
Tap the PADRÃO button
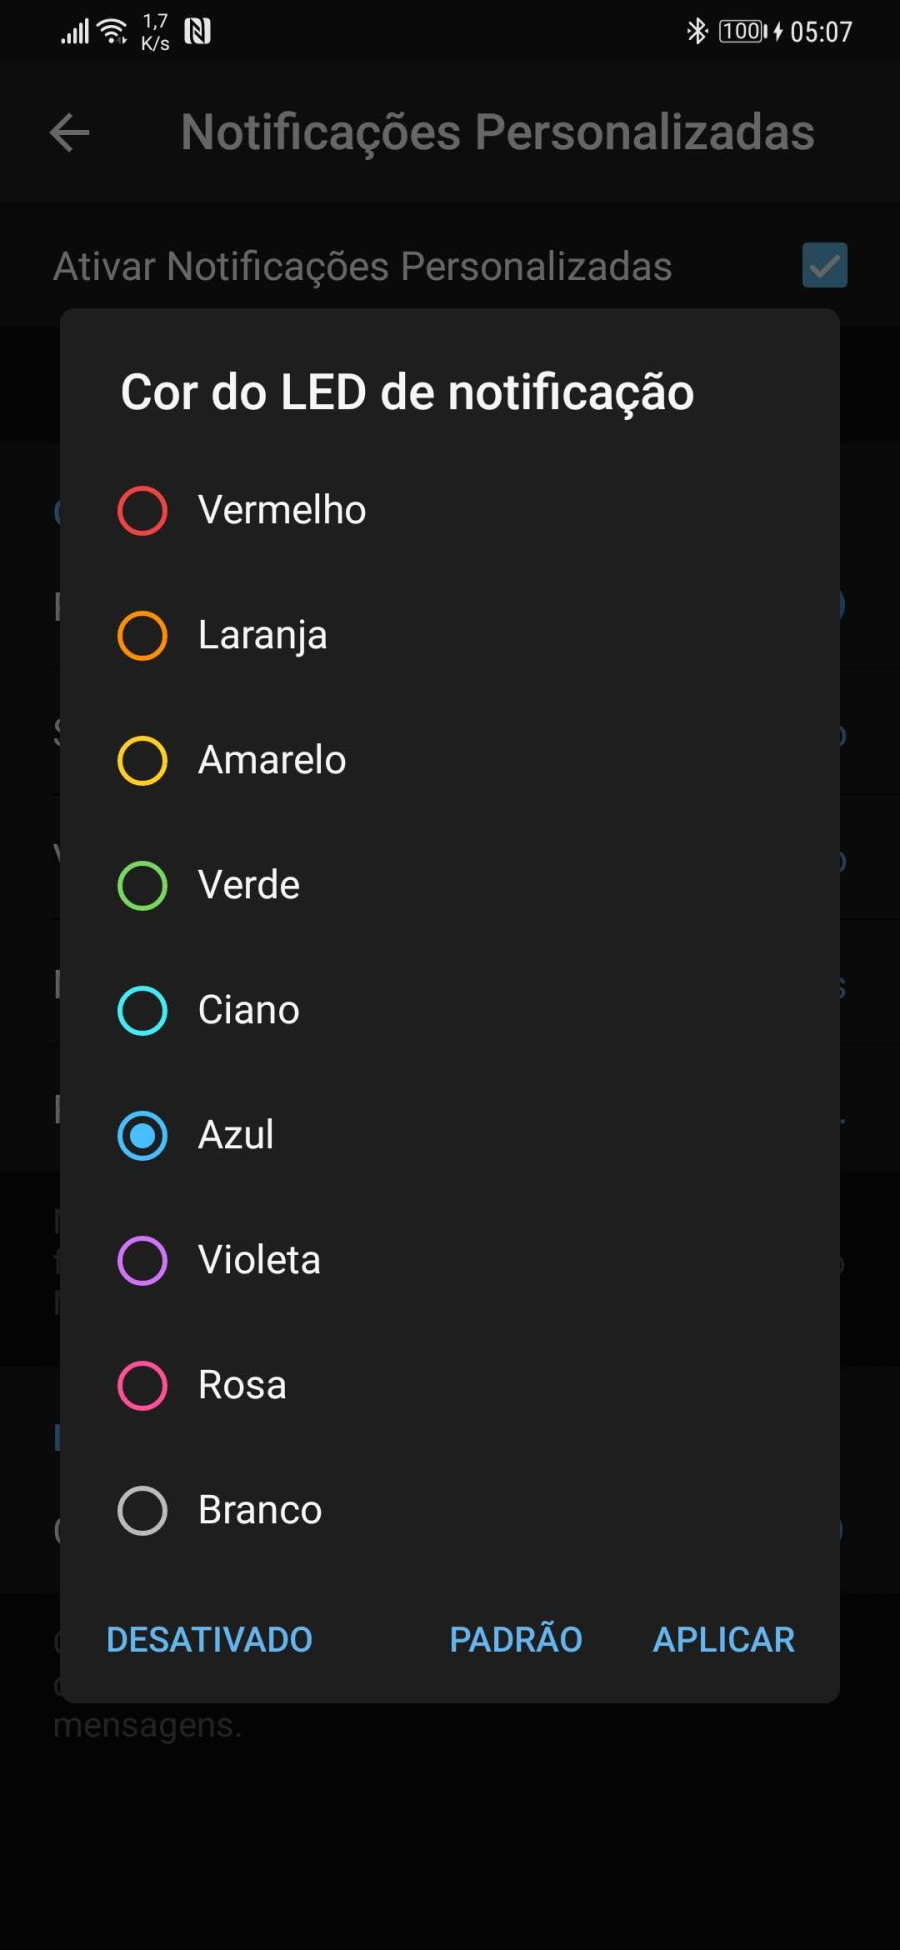[x=516, y=1638]
